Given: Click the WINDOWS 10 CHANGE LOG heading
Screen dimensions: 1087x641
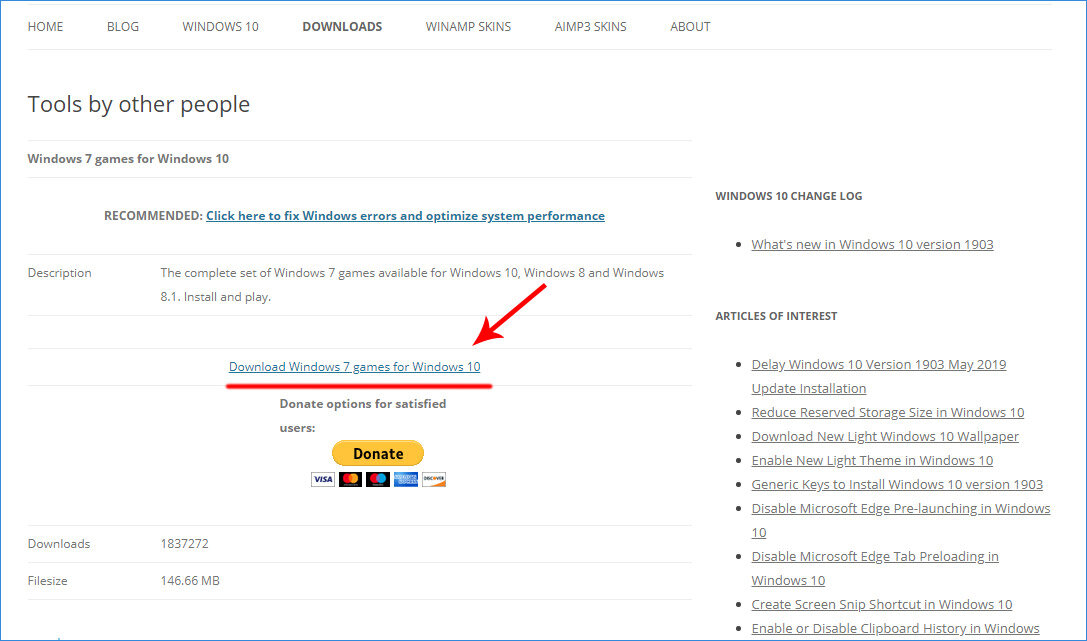Looking at the screenshot, I should [789, 196].
